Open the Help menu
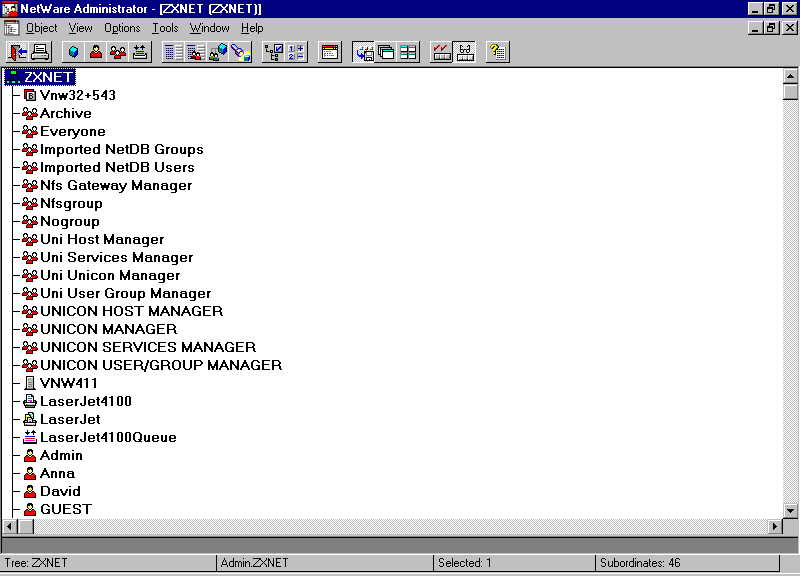 click(252, 28)
